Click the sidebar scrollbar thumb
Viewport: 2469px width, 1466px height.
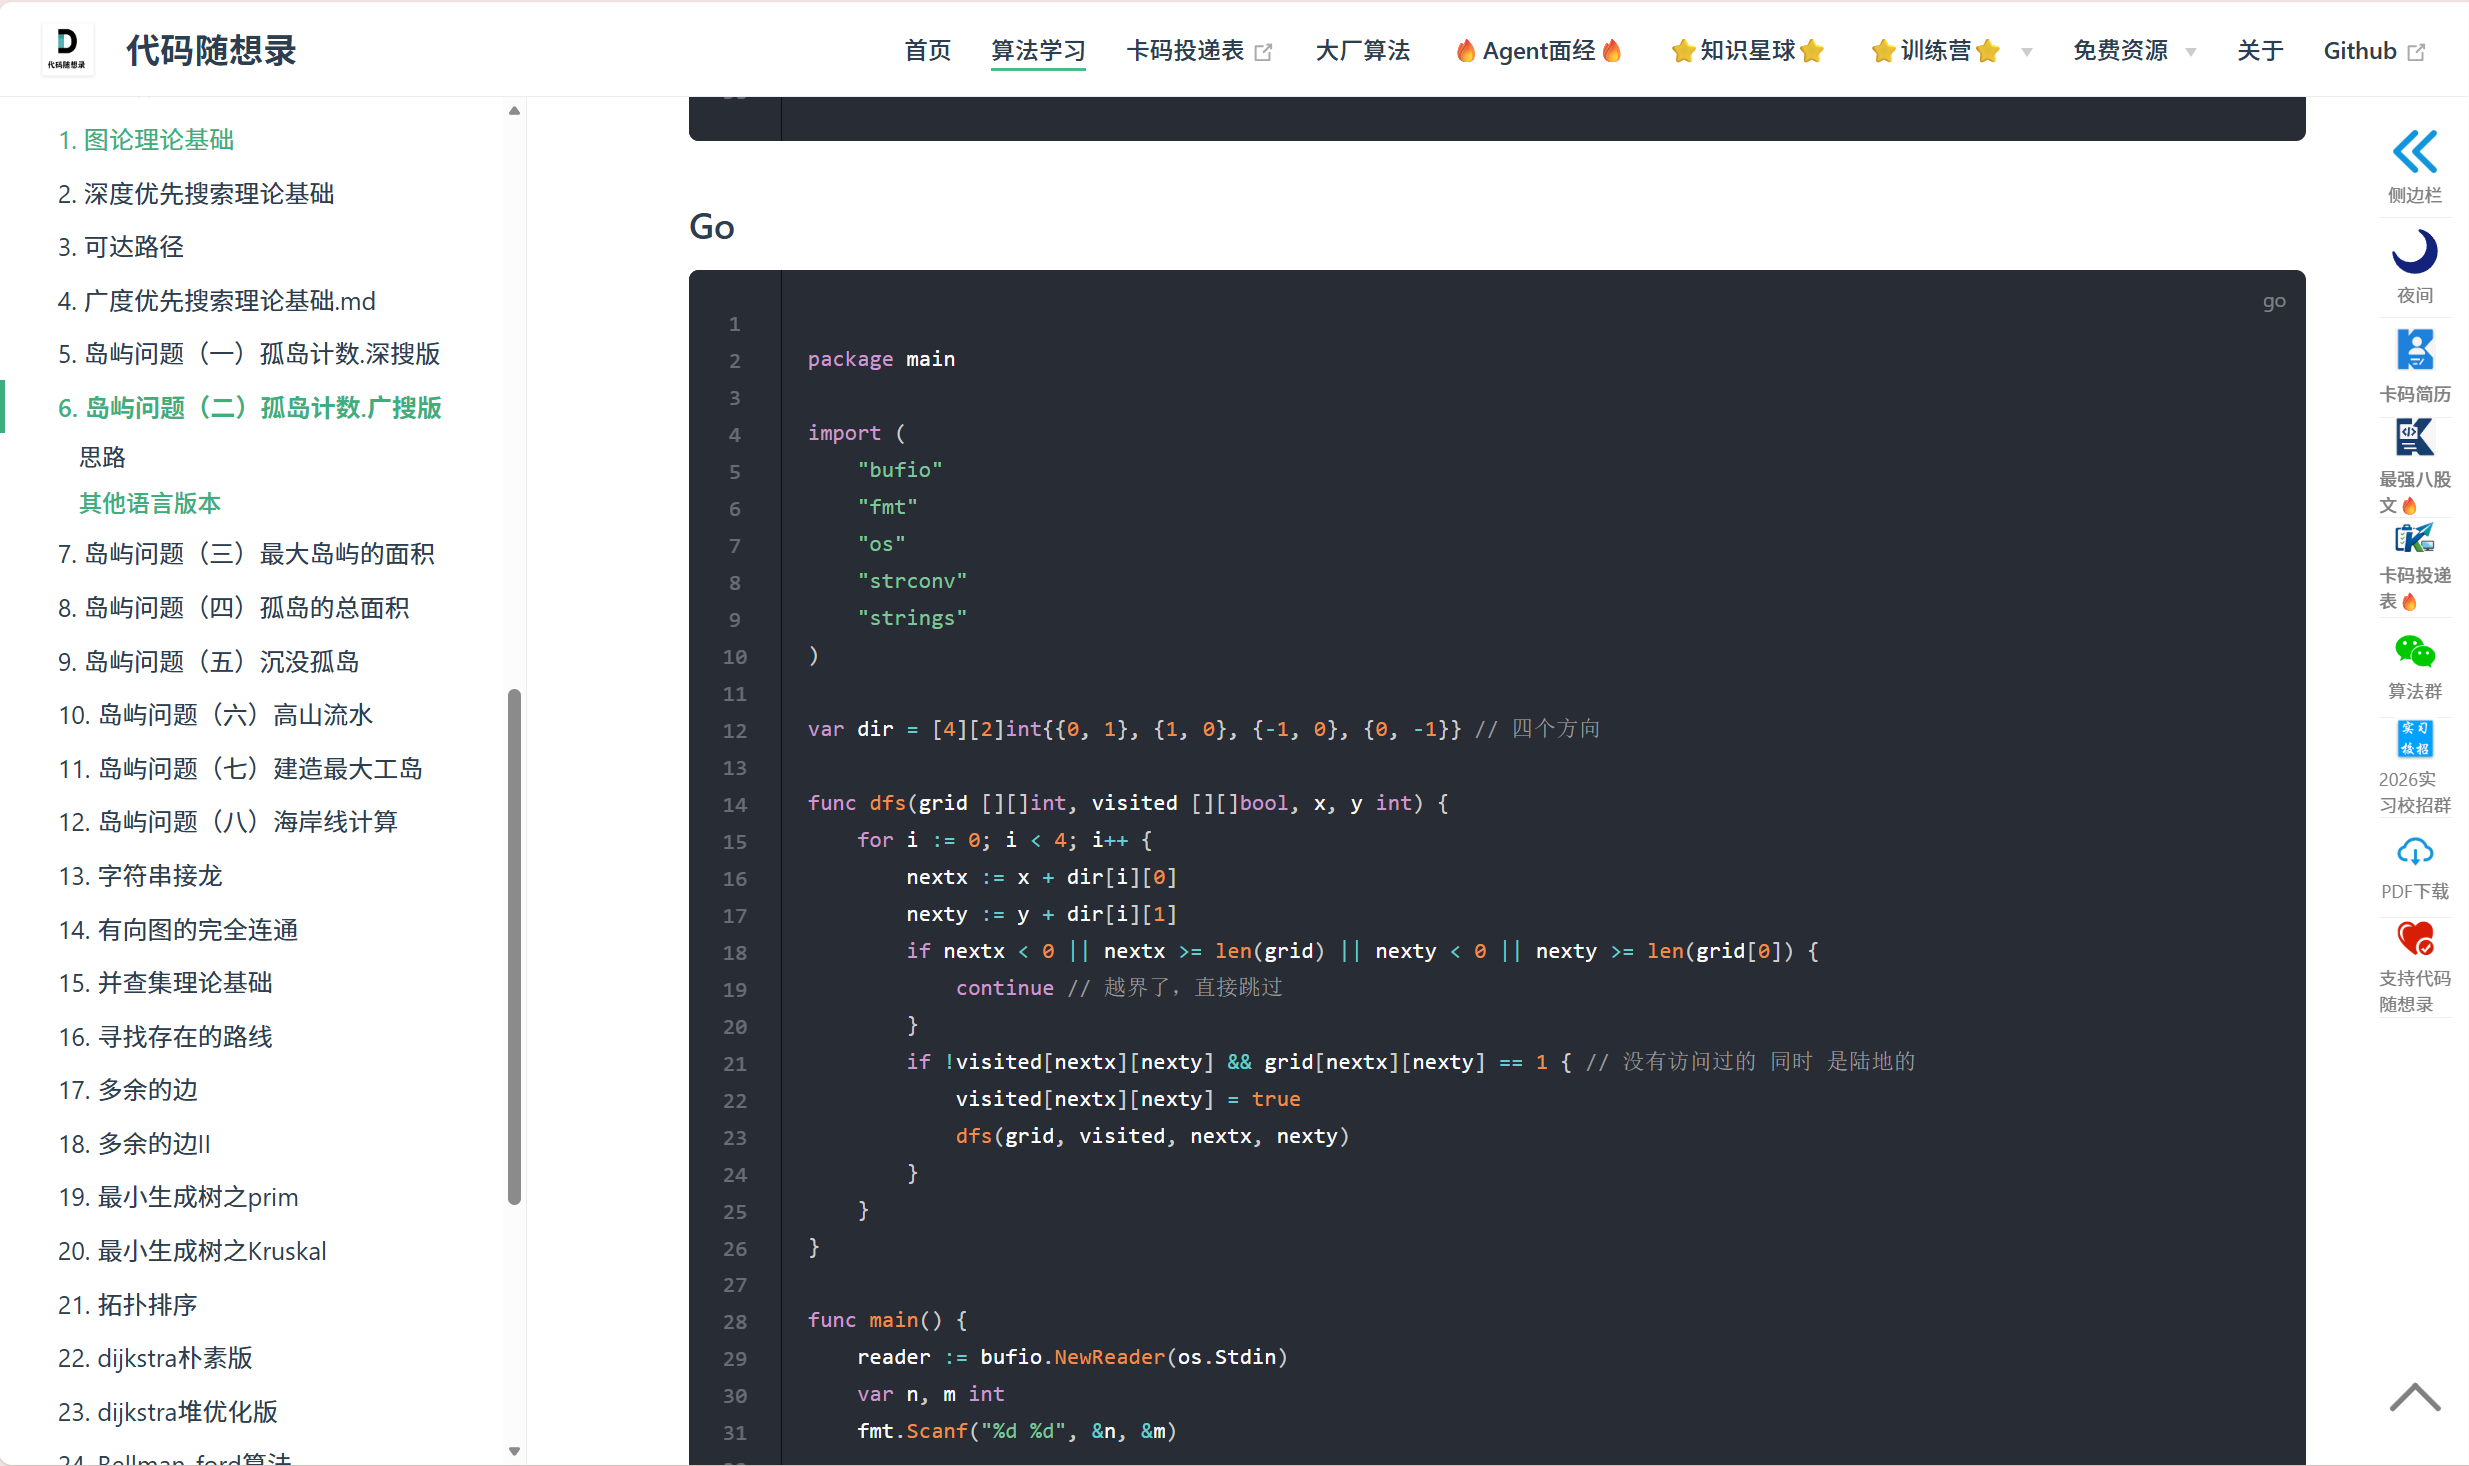click(x=514, y=946)
